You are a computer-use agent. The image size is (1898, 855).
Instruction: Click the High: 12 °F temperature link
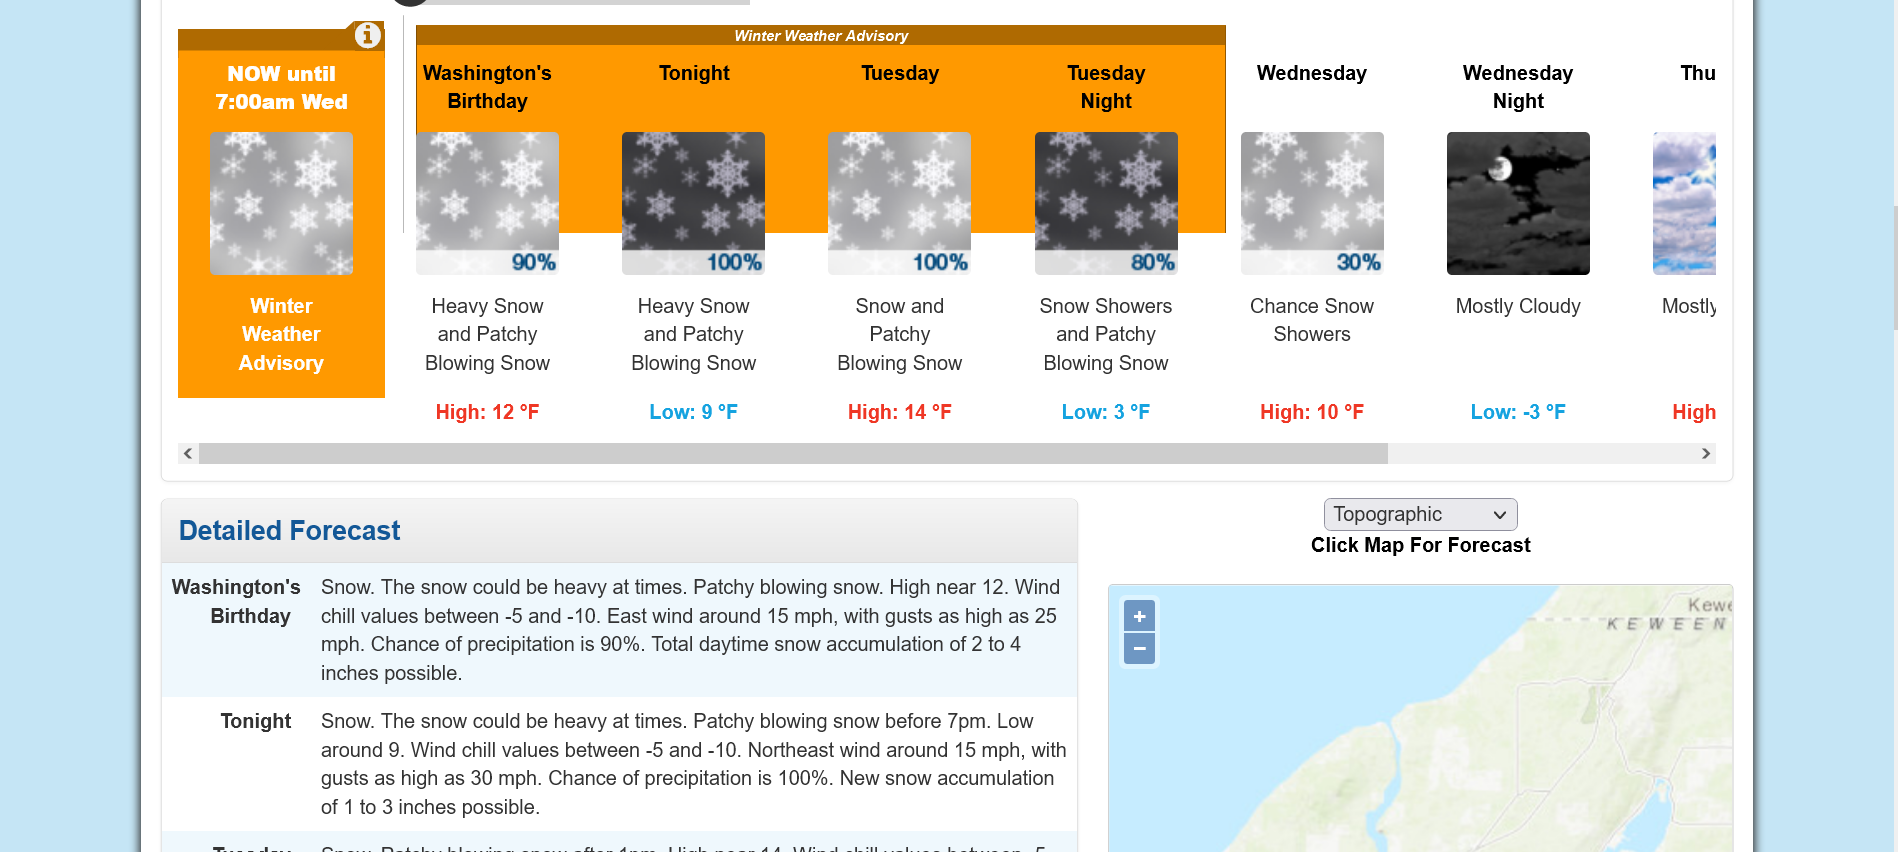(x=487, y=411)
